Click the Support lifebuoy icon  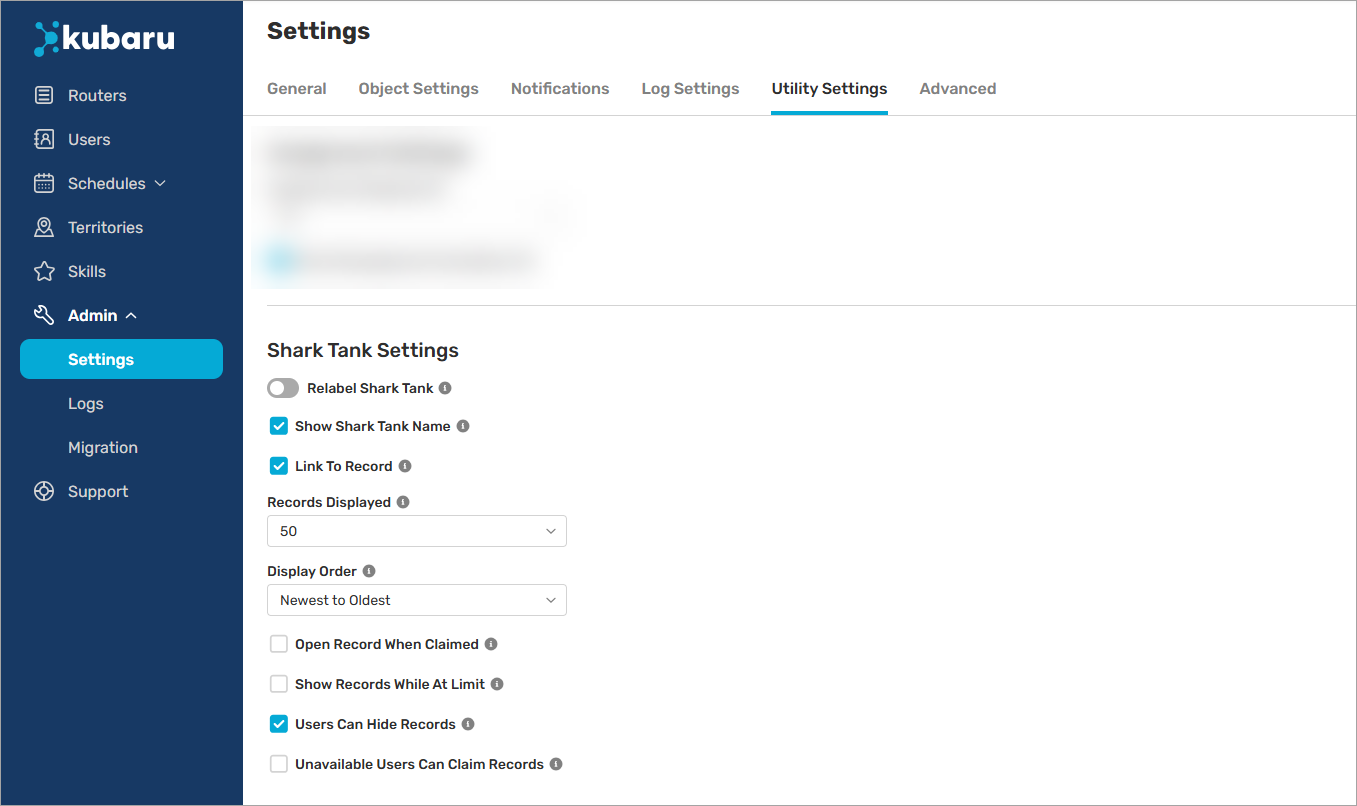click(x=44, y=492)
